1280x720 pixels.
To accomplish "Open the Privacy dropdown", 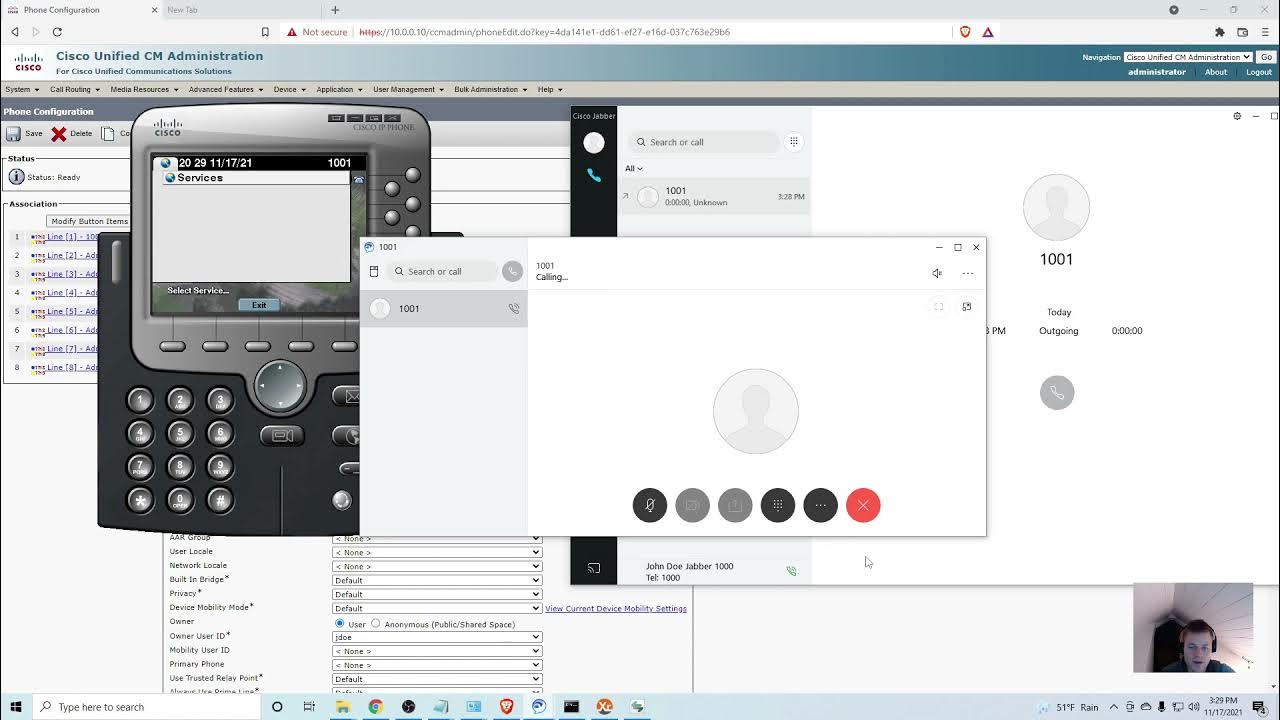I will (x=437, y=594).
